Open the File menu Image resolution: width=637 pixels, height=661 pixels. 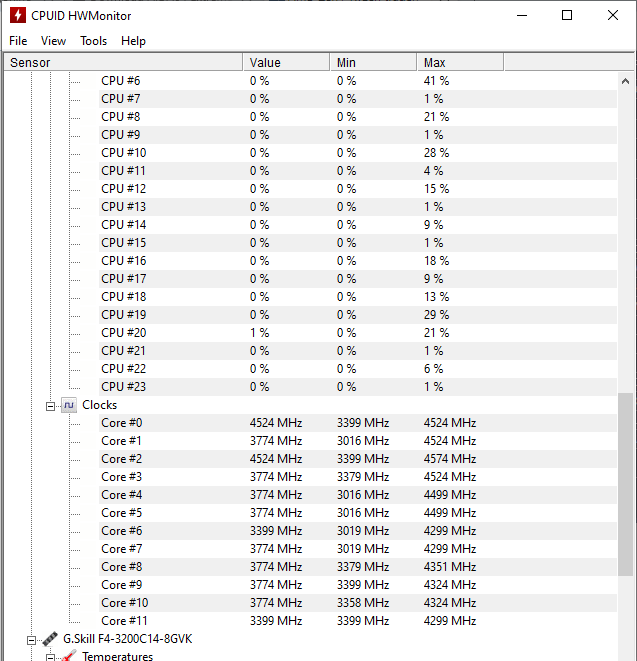[18, 41]
